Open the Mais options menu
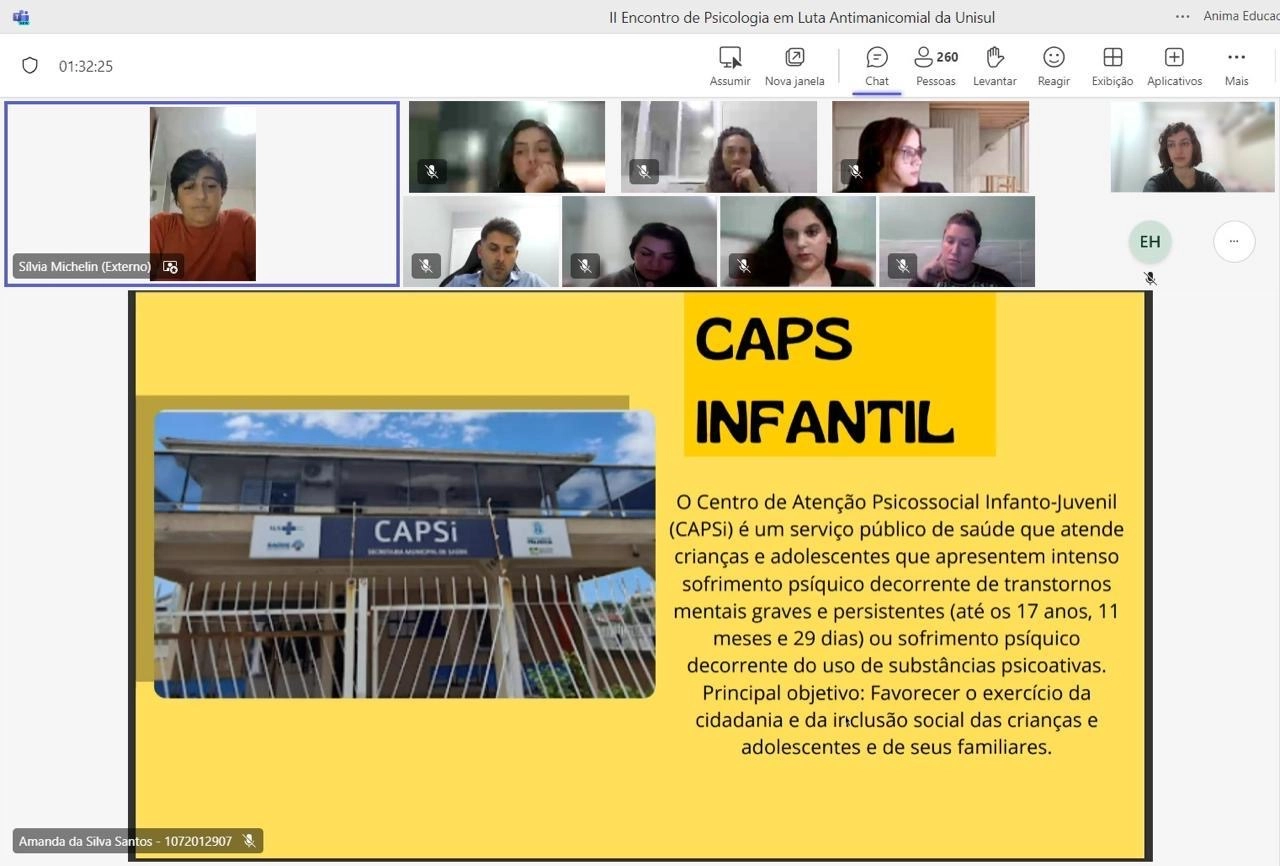The height and width of the screenshot is (866, 1280). click(1237, 66)
